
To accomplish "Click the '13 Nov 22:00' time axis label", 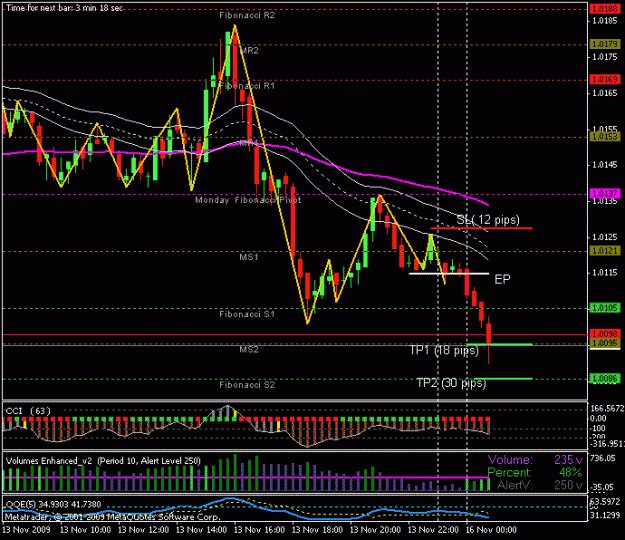I will (433, 530).
